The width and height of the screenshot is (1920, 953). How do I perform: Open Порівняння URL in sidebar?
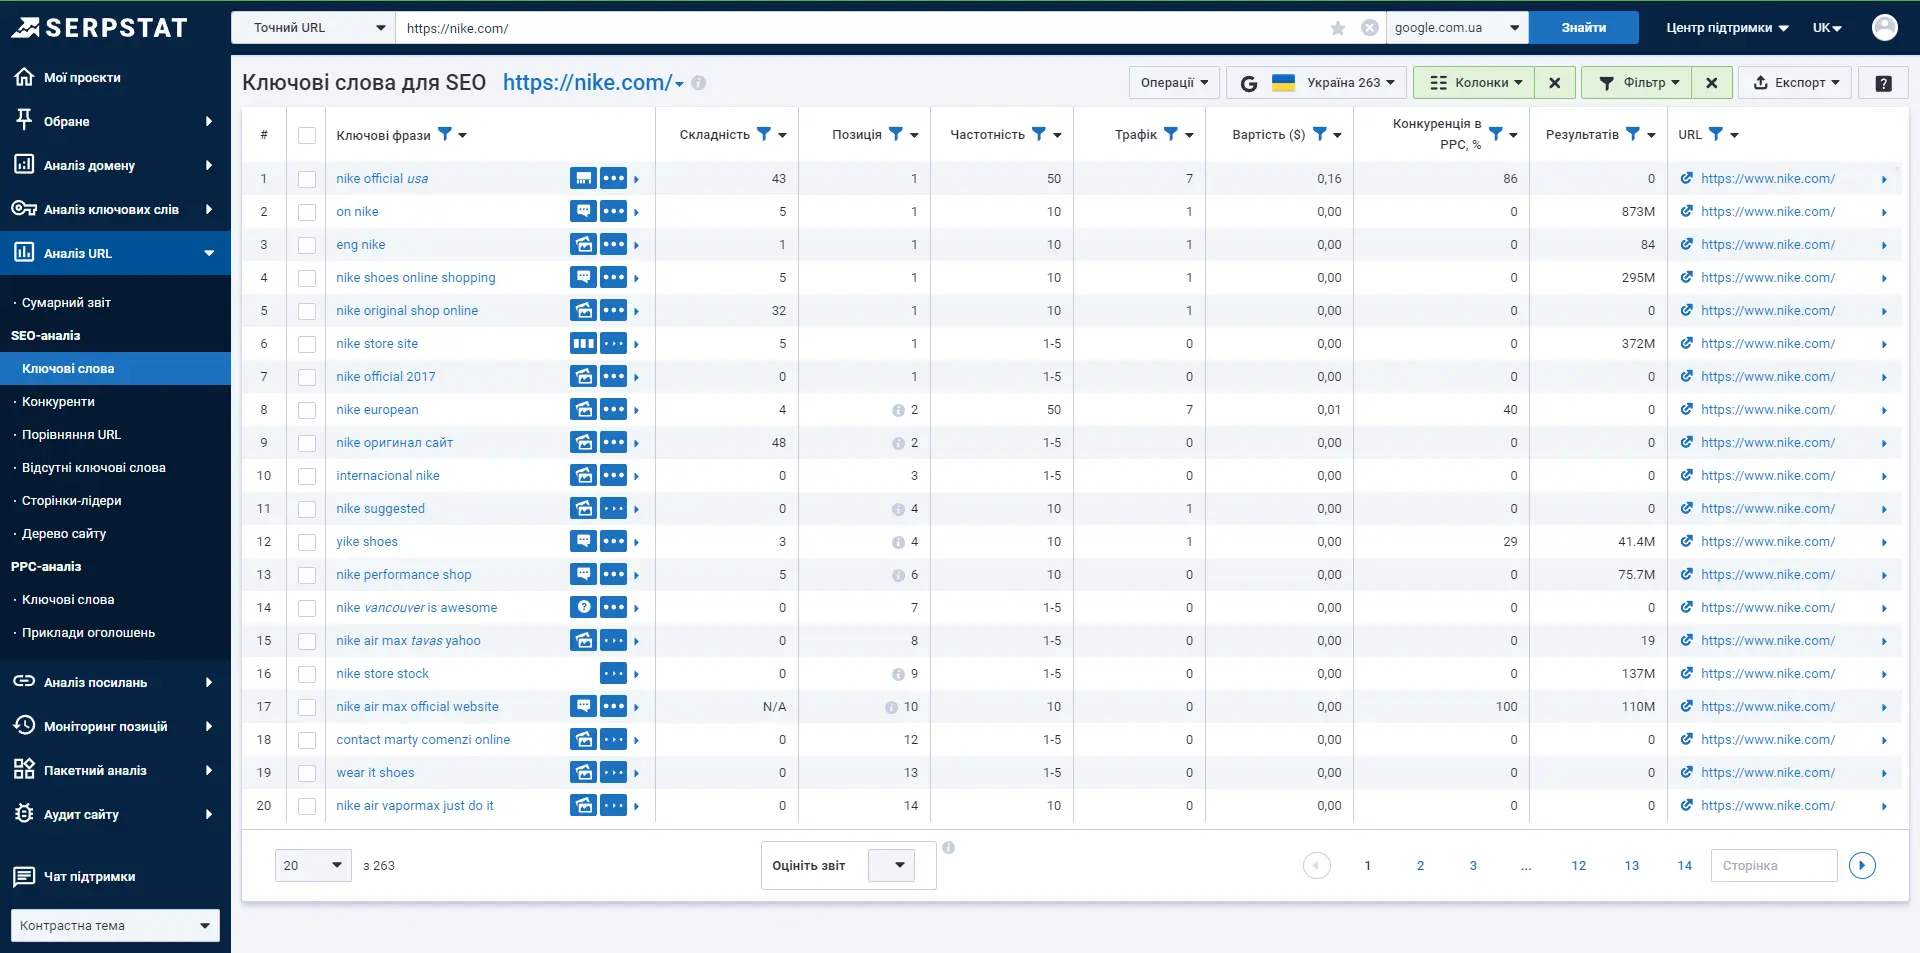click(71, 434)
